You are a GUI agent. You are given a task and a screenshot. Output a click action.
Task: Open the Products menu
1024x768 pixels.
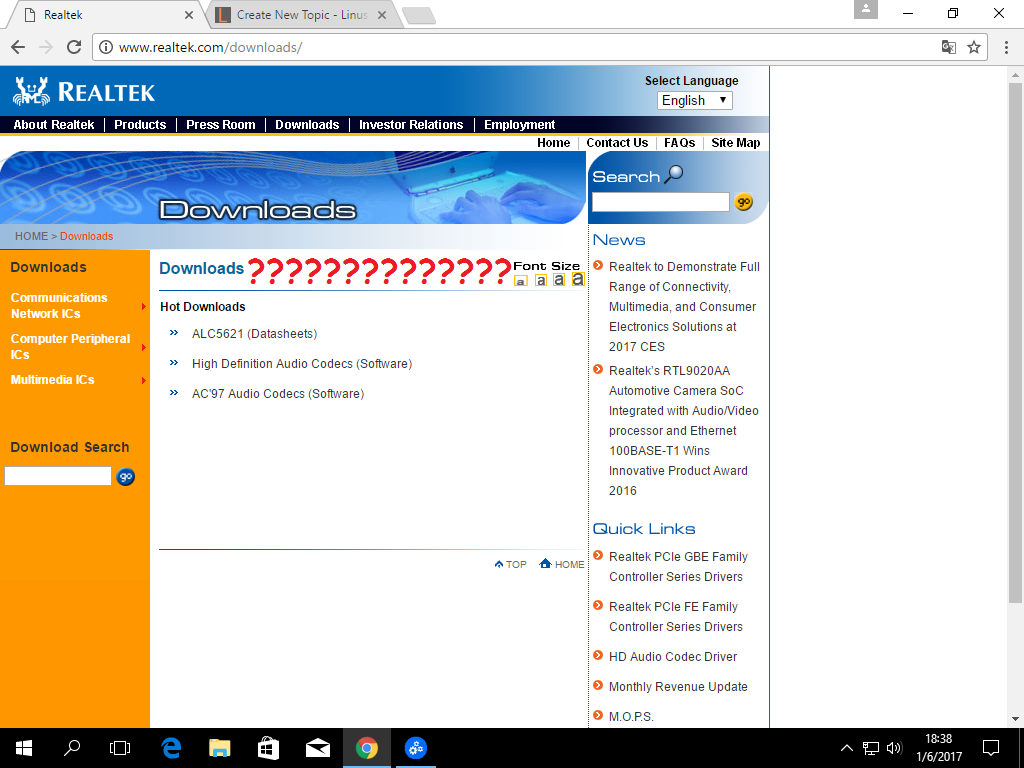coord(140,125)
